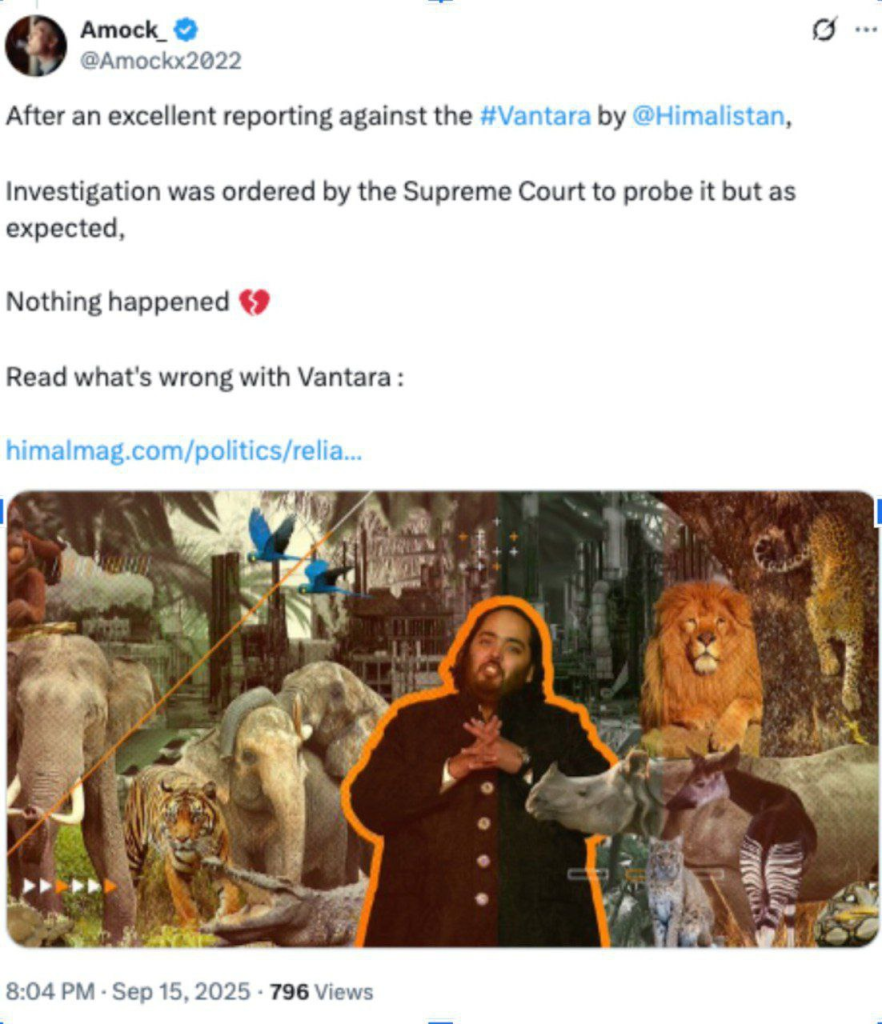Open the @Amockx2022 handle
Image resolution: width=882 pixels, height=1024 pixels.
pos(161,61)
